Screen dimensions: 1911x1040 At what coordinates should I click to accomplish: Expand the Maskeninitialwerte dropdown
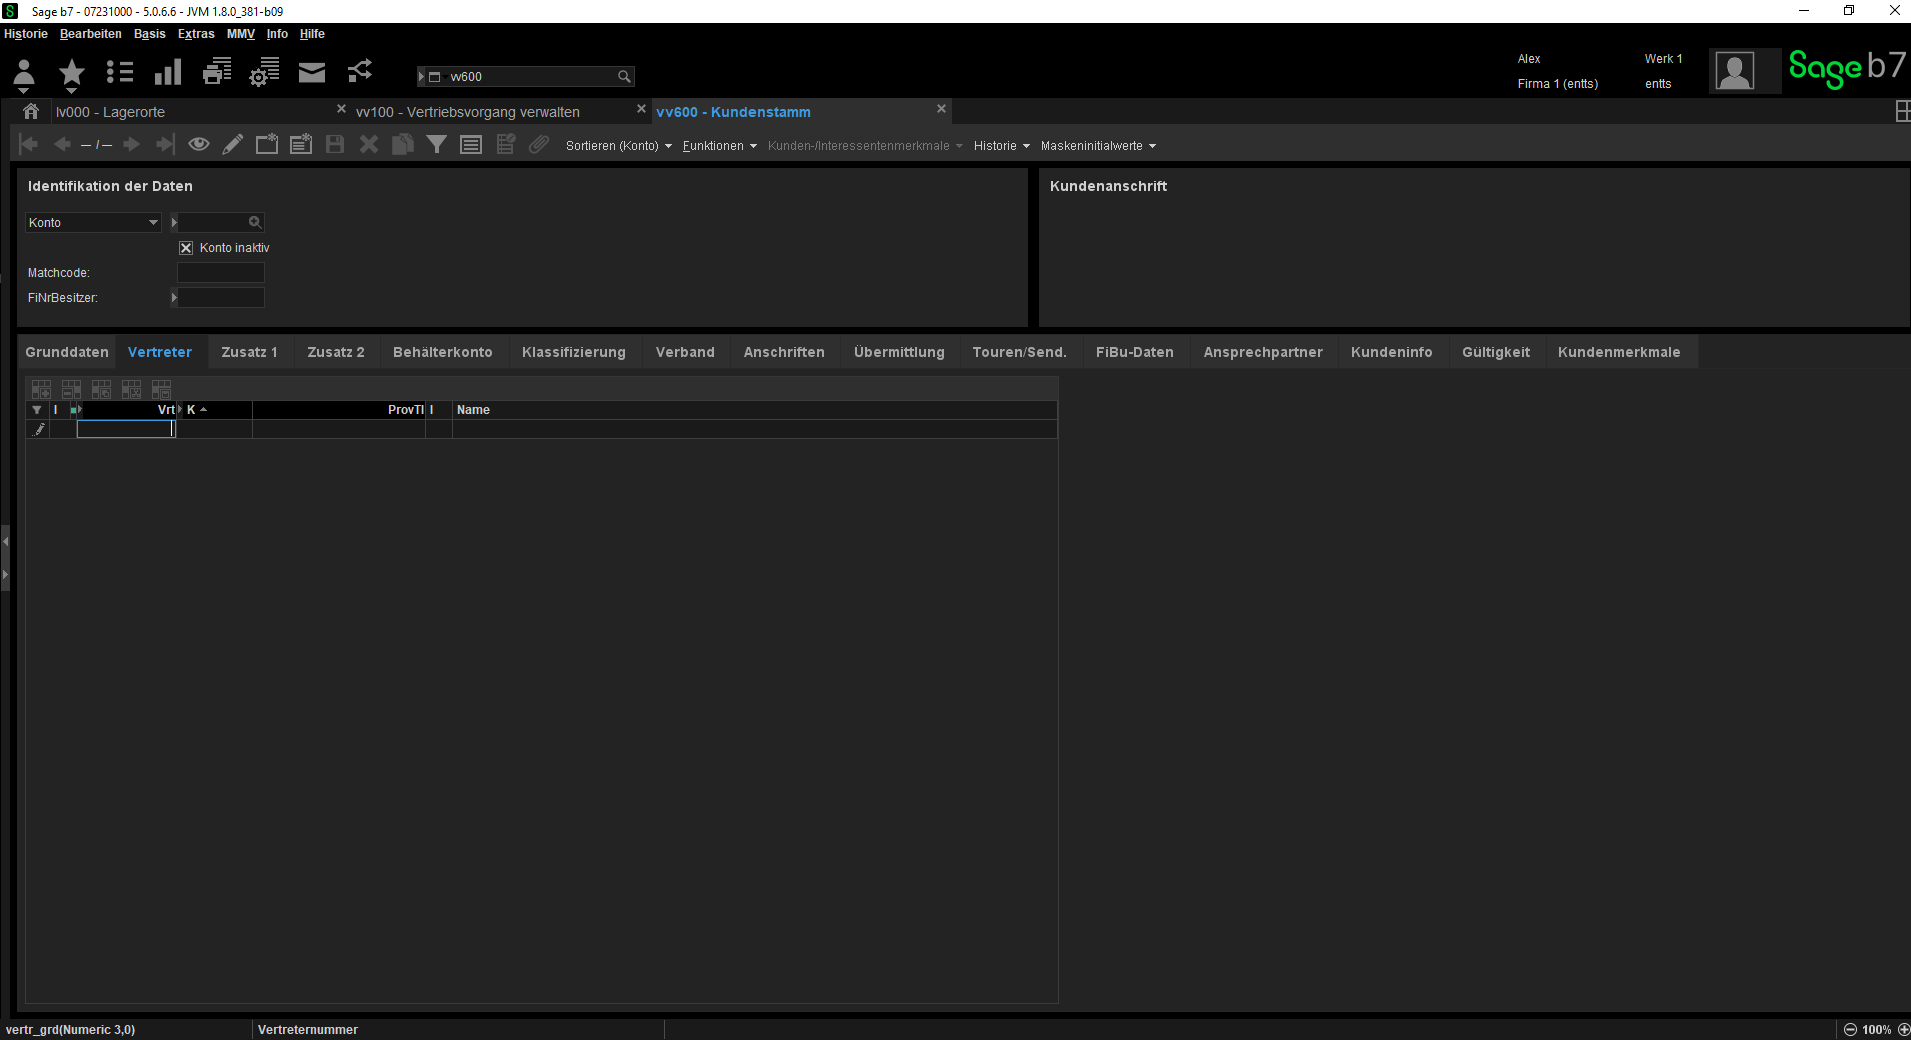(1098, 146)
